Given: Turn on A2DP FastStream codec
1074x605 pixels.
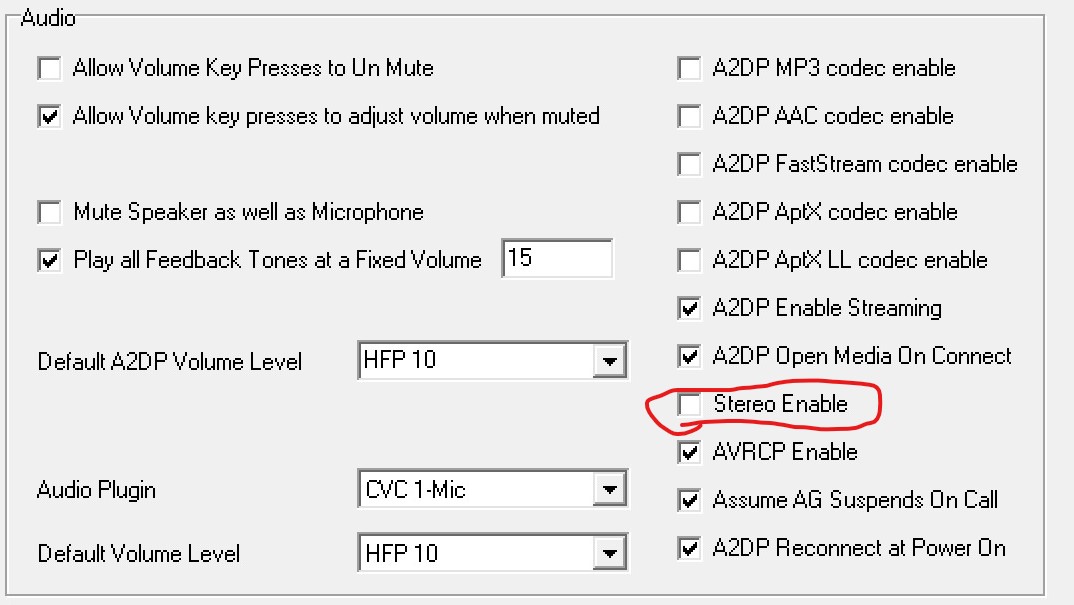Looking at the screenshot, I should point(689,165).
